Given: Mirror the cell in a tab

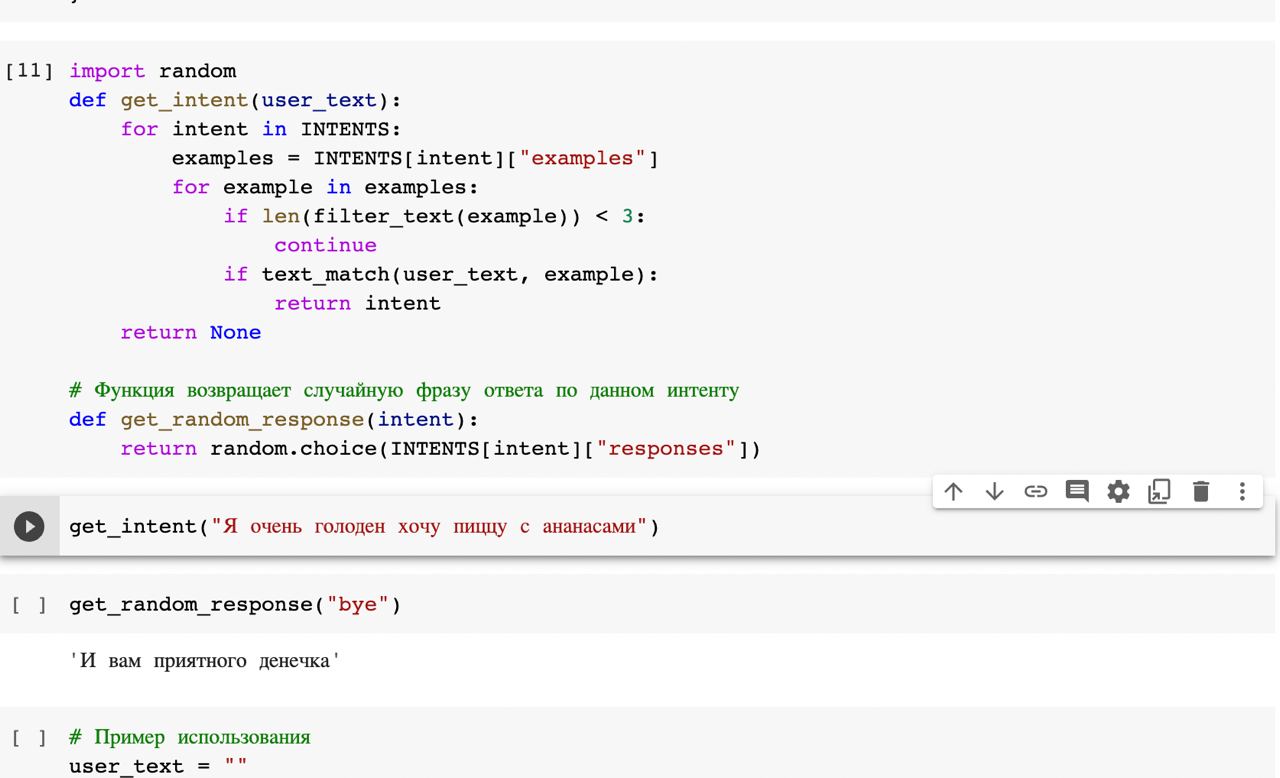Looking at the screenshot, I should point(1159,491).
